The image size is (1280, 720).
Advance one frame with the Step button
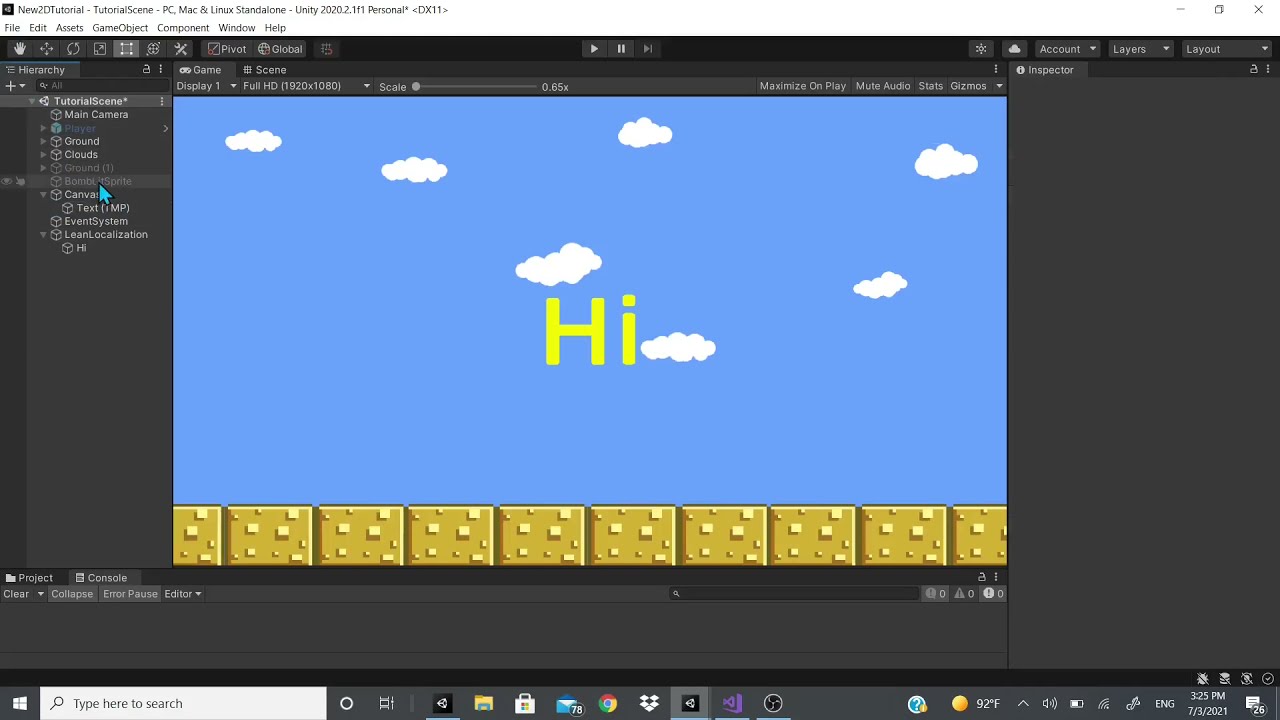point(648,49)
